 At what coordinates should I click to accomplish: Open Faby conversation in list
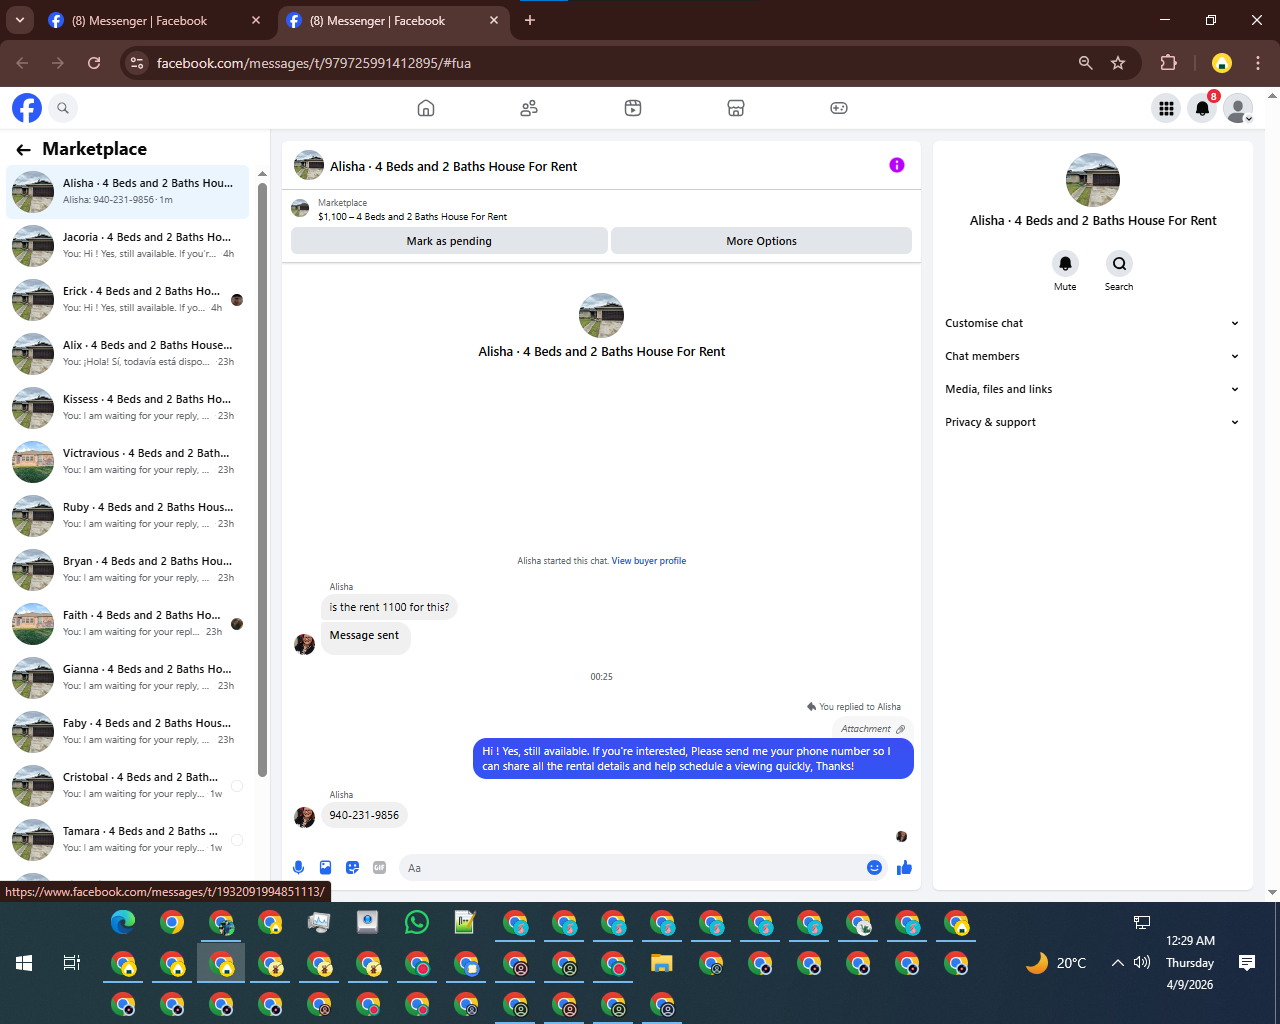128,731
